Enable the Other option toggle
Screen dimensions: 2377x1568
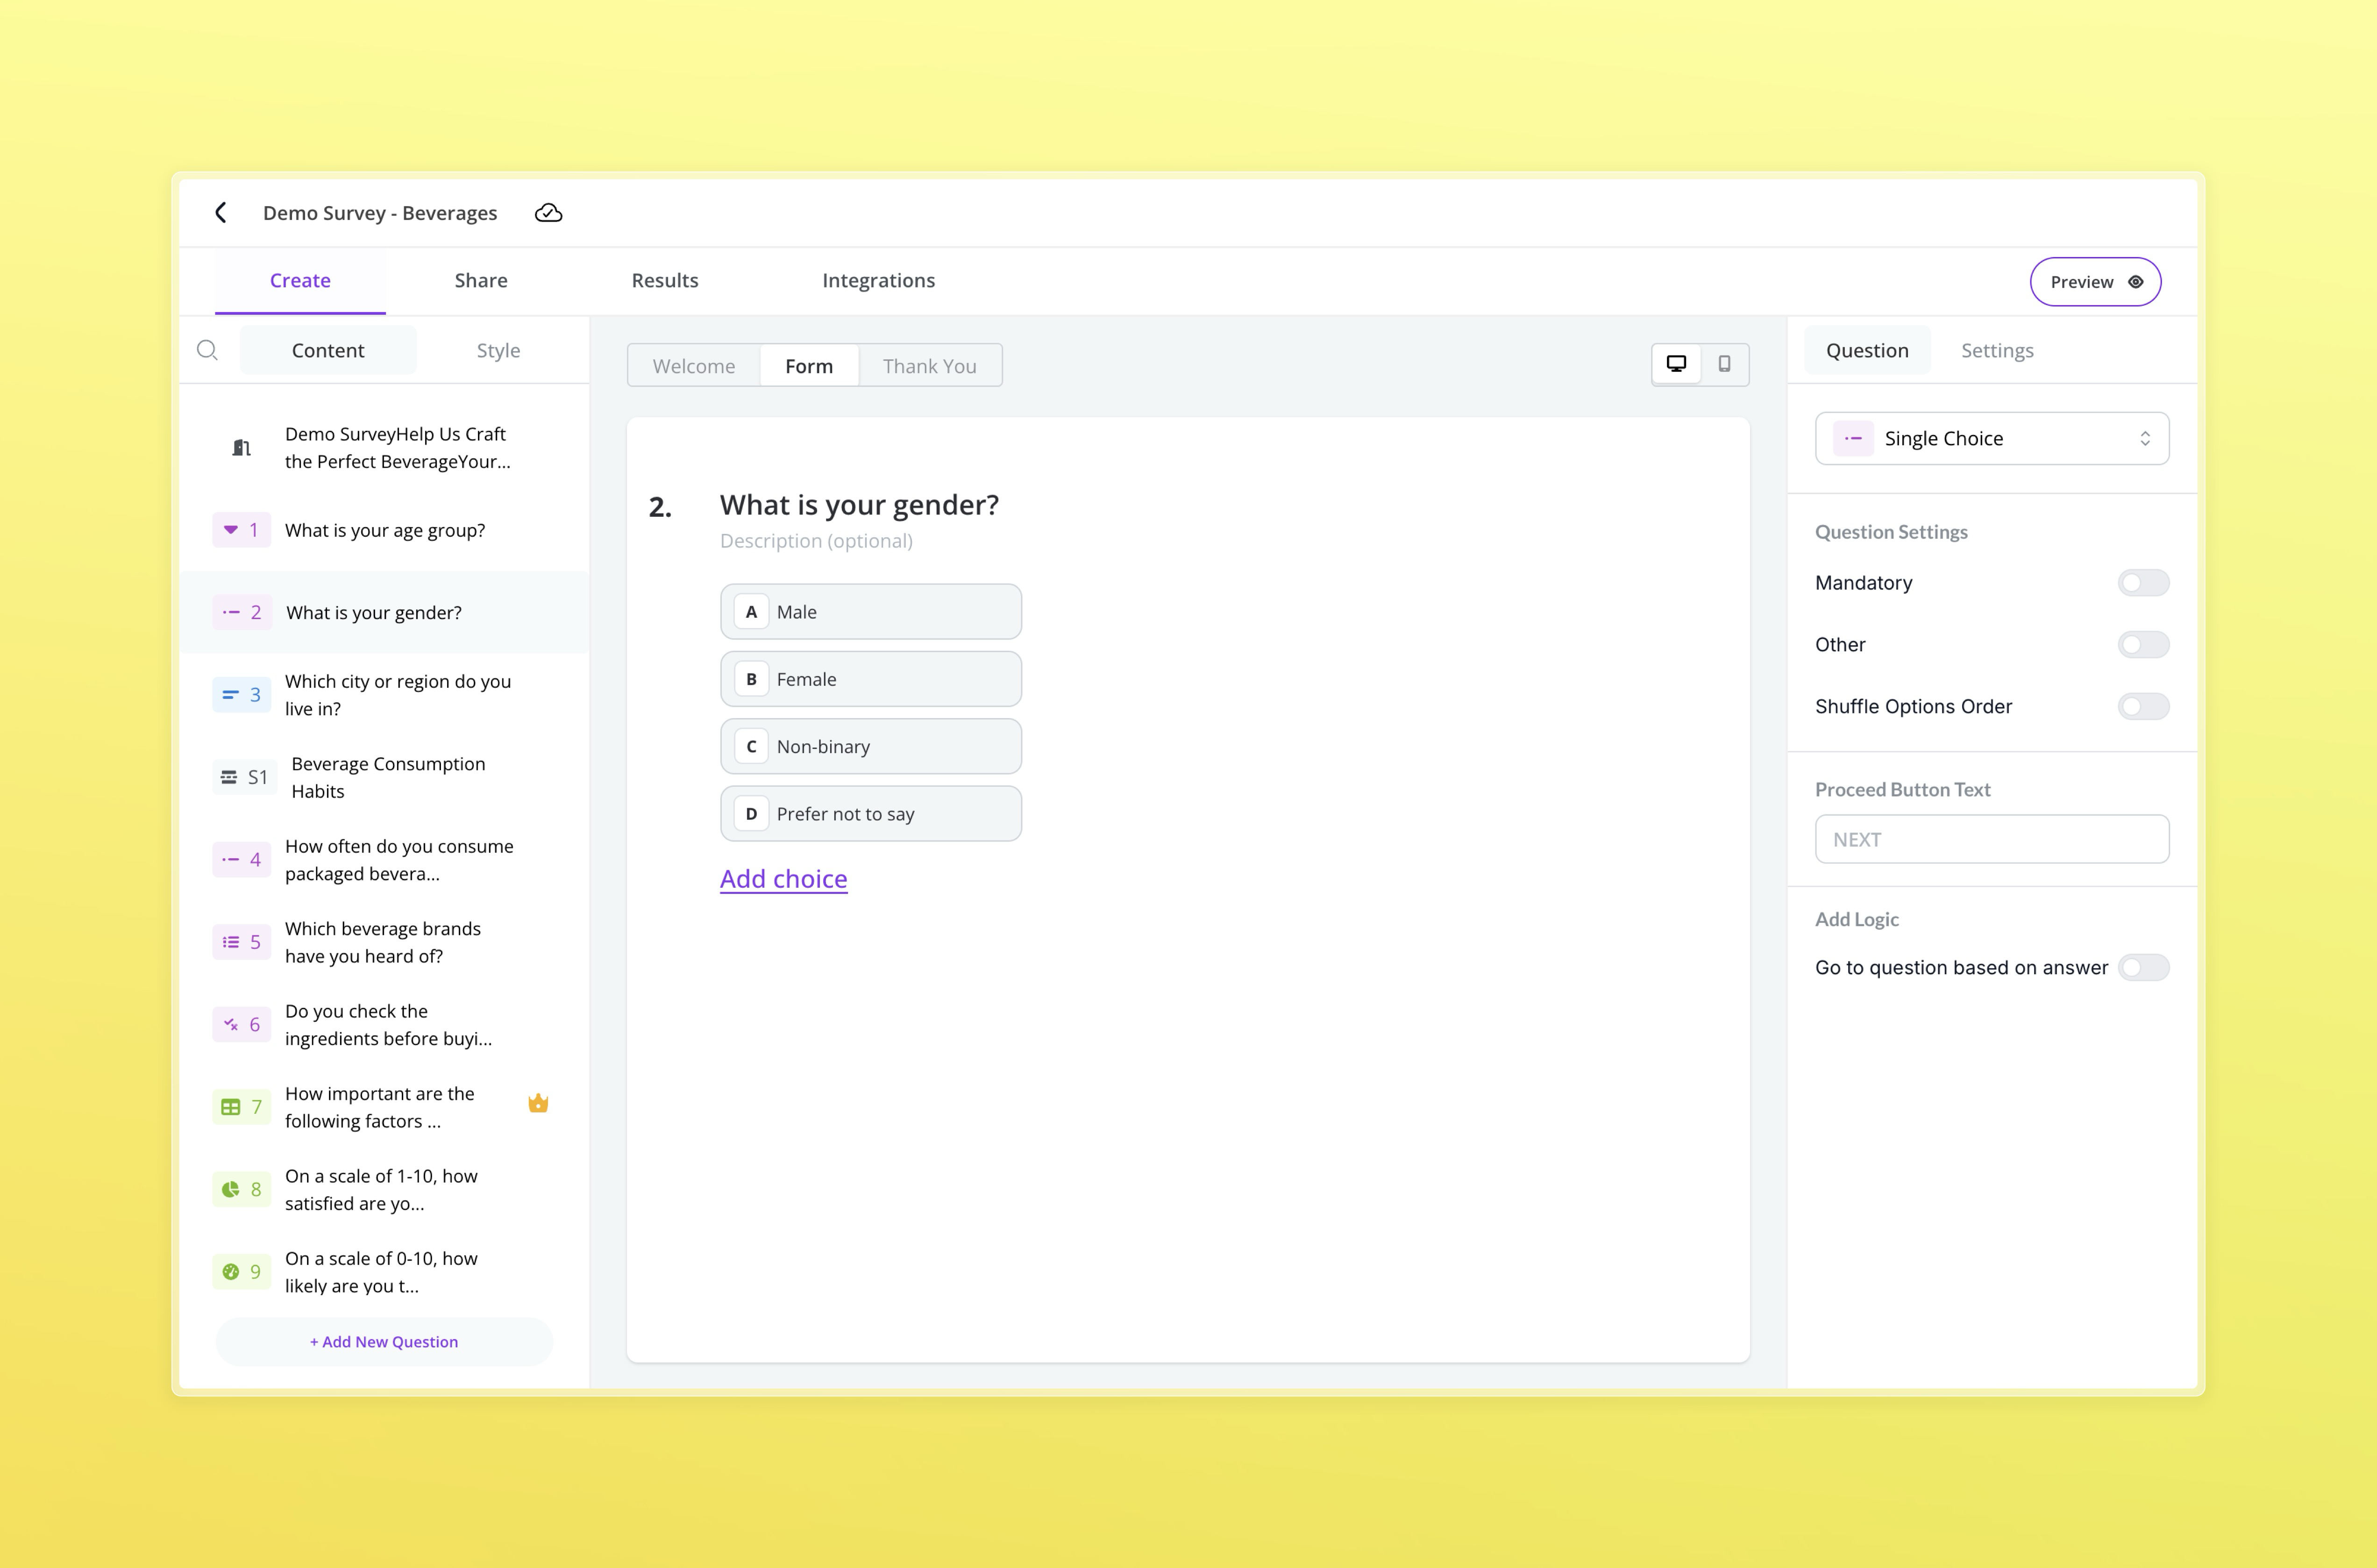pos(2143,645)
